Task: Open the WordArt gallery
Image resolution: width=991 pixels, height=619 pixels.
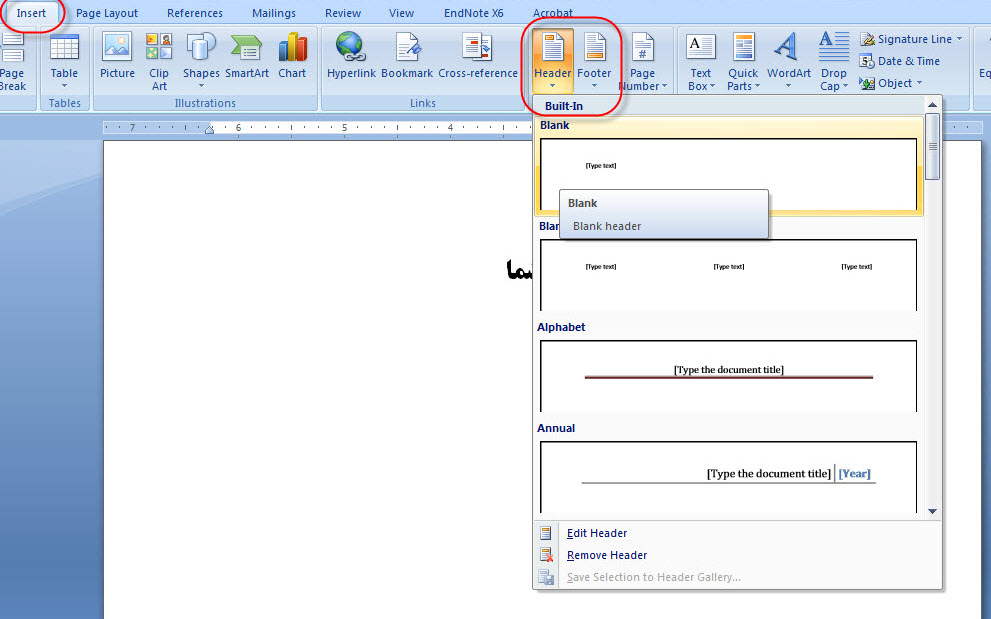Action: point(789,60)
